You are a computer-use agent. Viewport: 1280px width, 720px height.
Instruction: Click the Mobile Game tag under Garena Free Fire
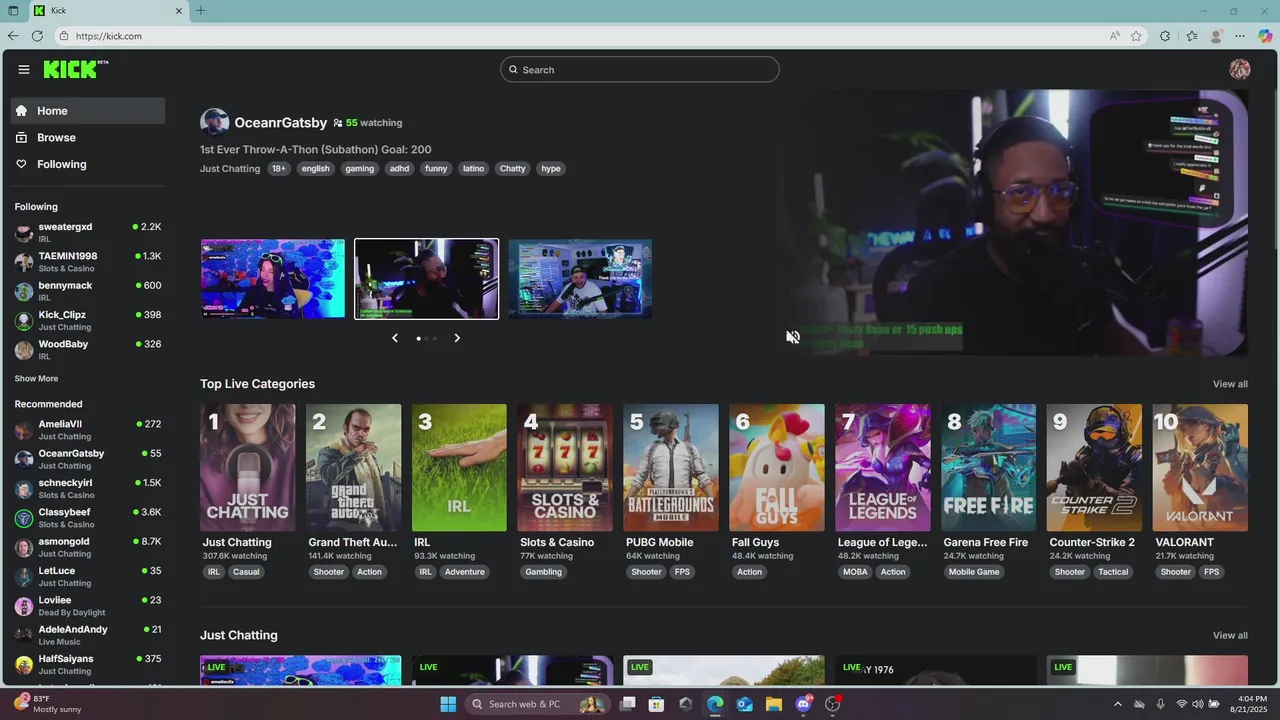(974, 572)
